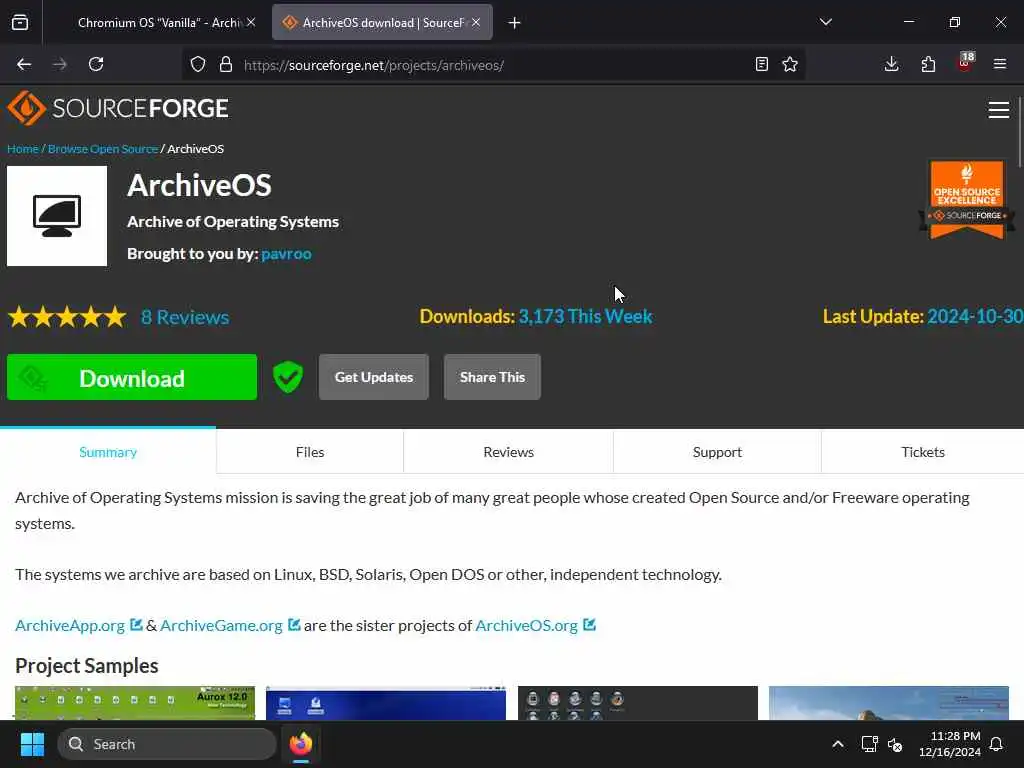Open the Summary tab
This screenshot has width=1024, height=768.
click(108, 451)
